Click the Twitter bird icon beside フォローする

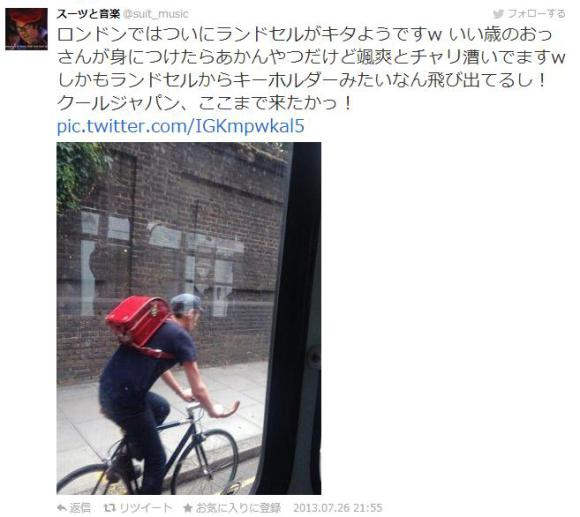pos(498,14)
